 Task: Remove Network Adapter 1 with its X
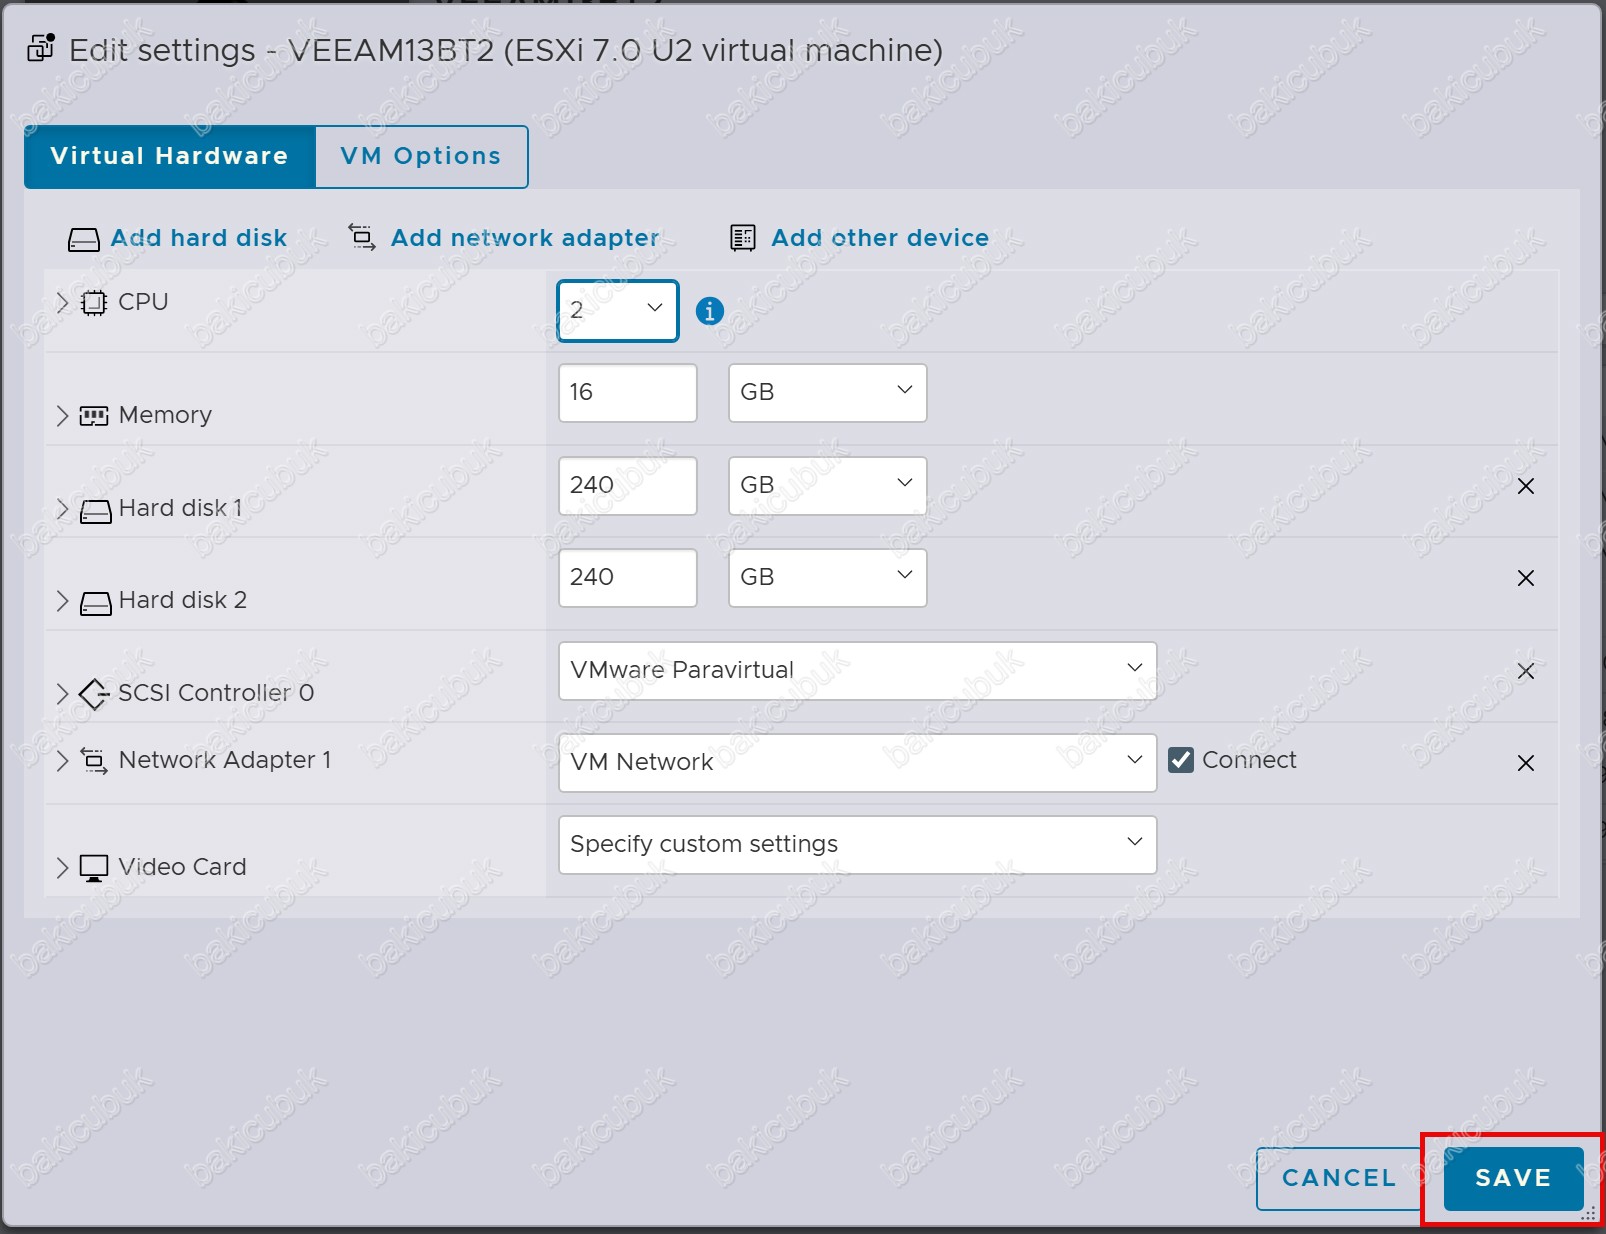coord(1526,763)
